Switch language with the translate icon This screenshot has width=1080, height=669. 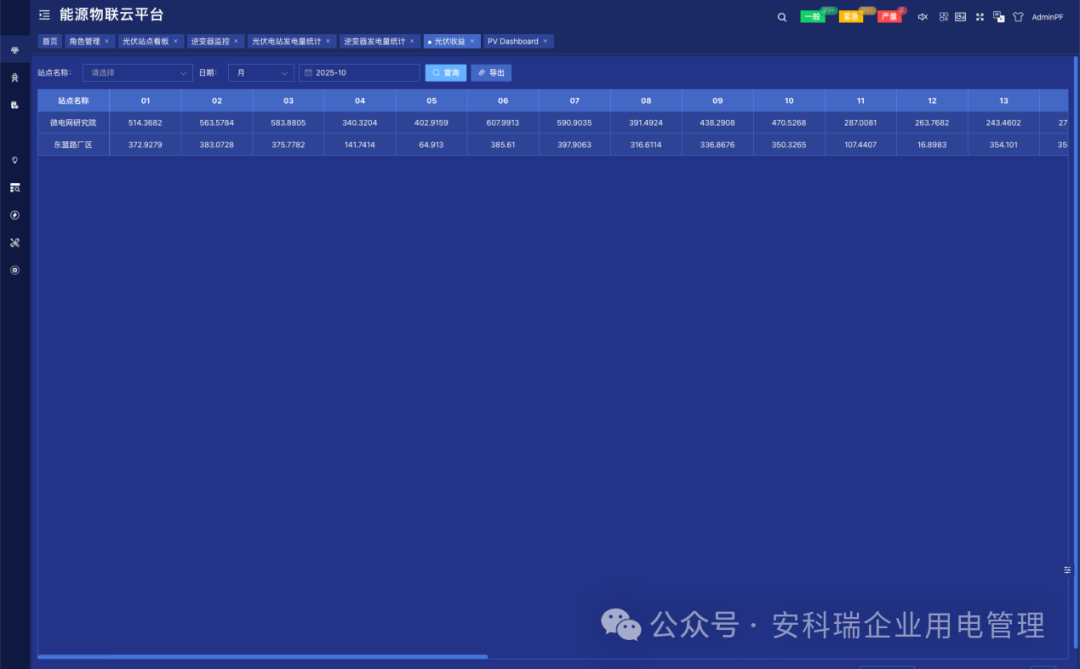pos(999,17)
